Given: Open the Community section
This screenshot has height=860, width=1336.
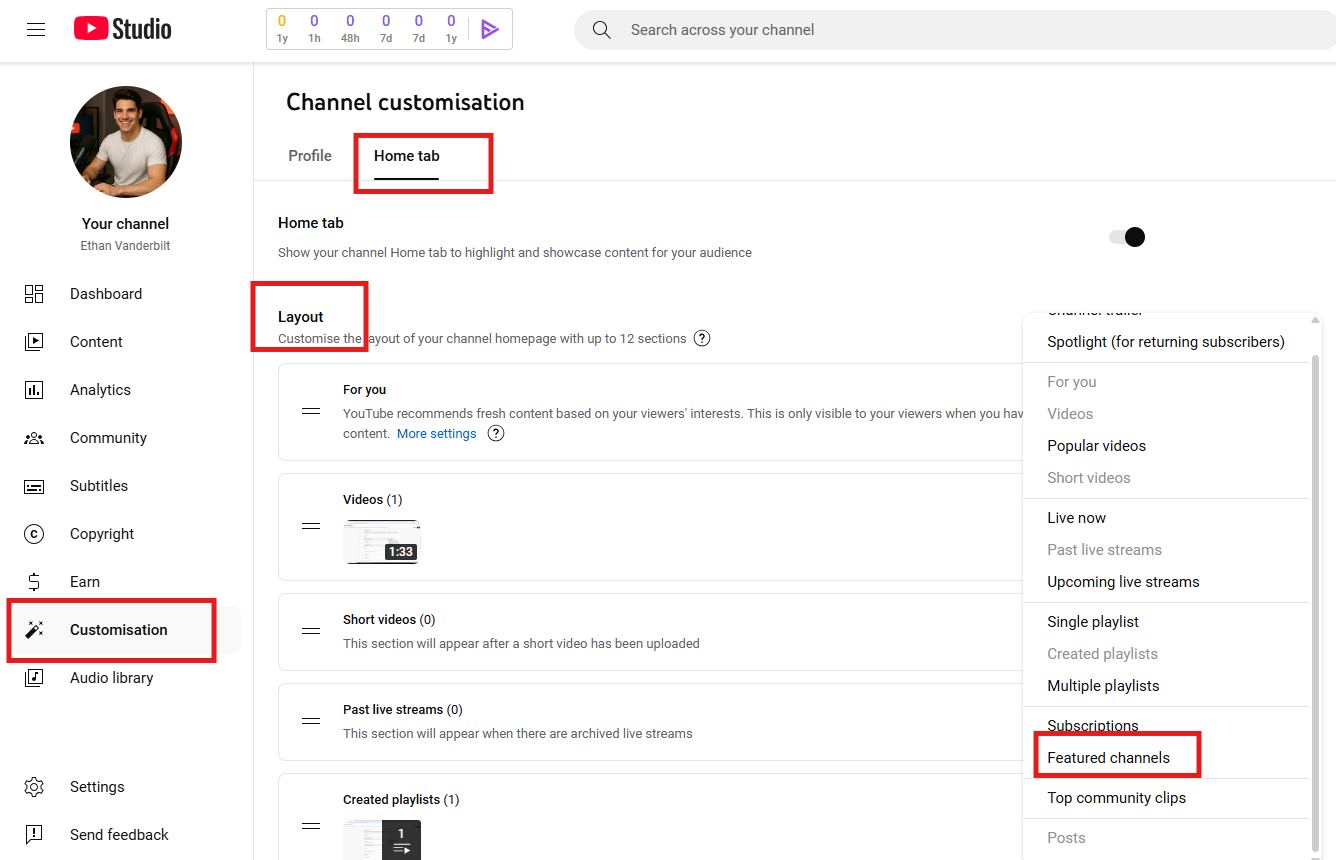Looking at the screenshot, I should 108,437.
